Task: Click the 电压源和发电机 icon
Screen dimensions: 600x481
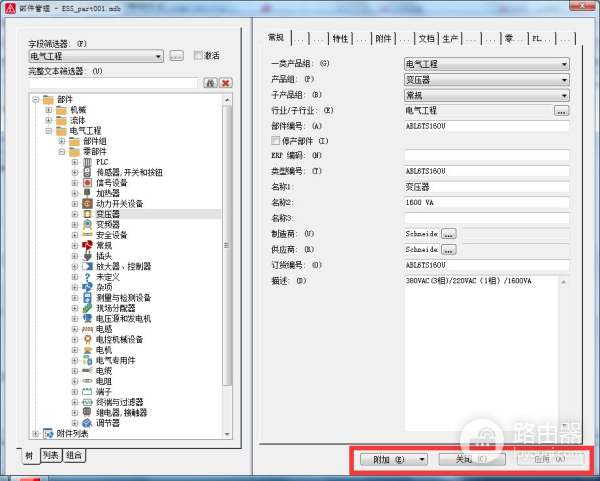Action: coord(87,318)
